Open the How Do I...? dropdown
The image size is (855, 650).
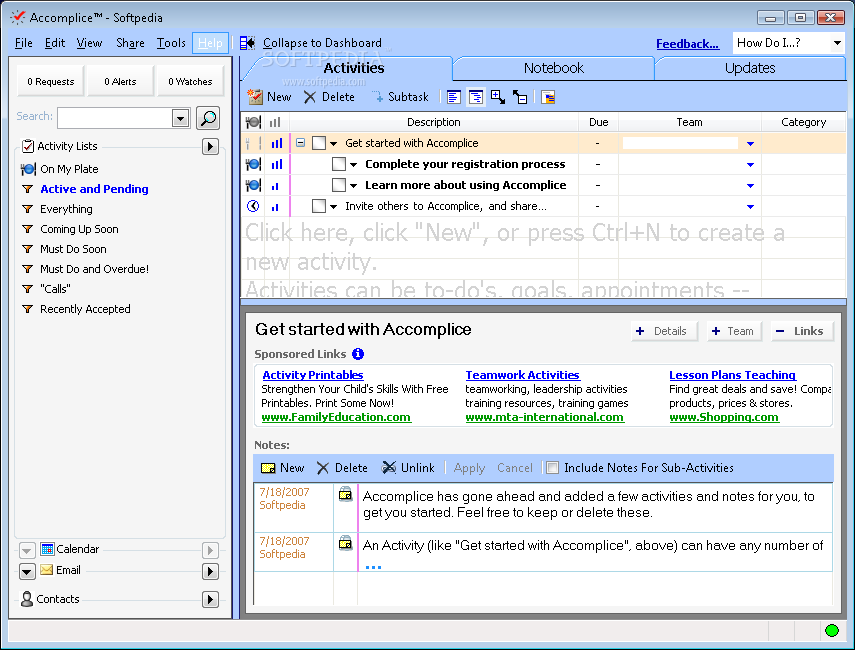(837, 43)
